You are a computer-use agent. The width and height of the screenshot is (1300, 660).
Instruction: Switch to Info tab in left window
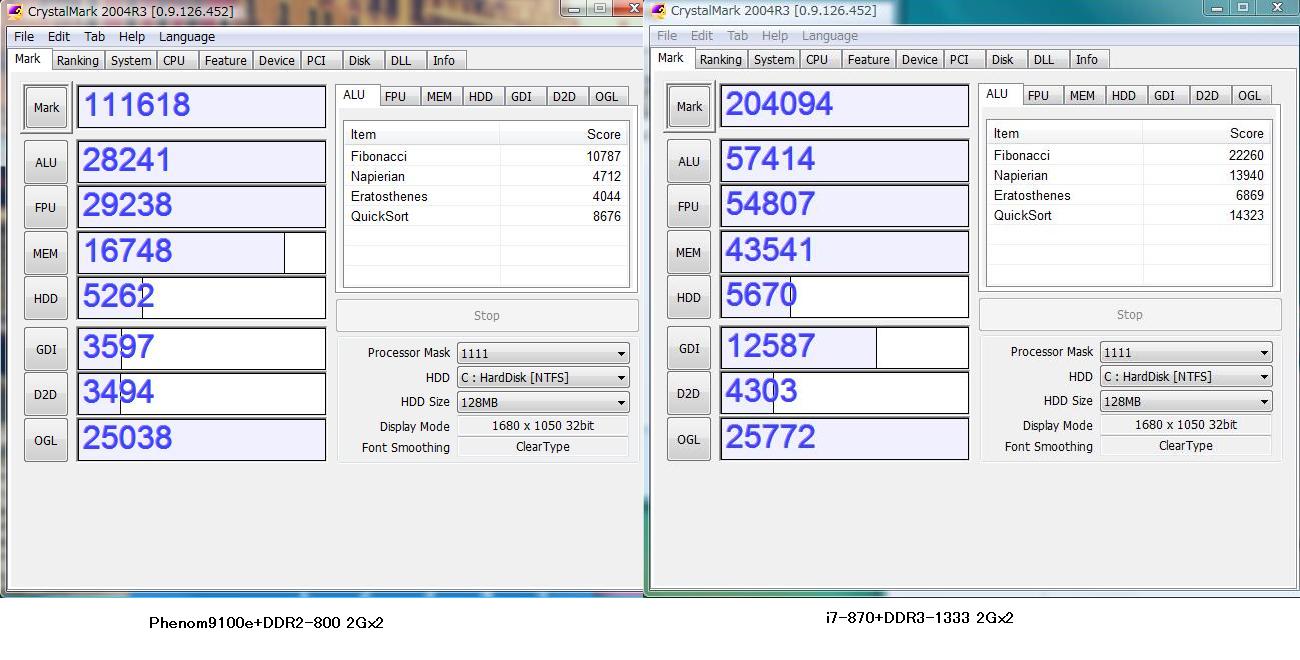[444, 60]
